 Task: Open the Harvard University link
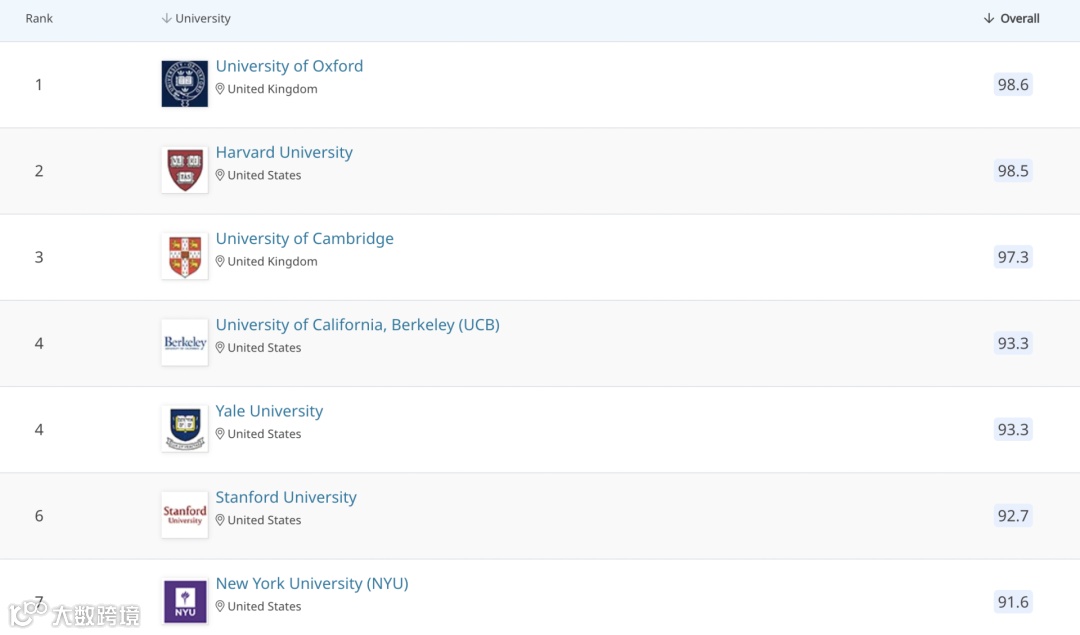(x=284, y=152)
